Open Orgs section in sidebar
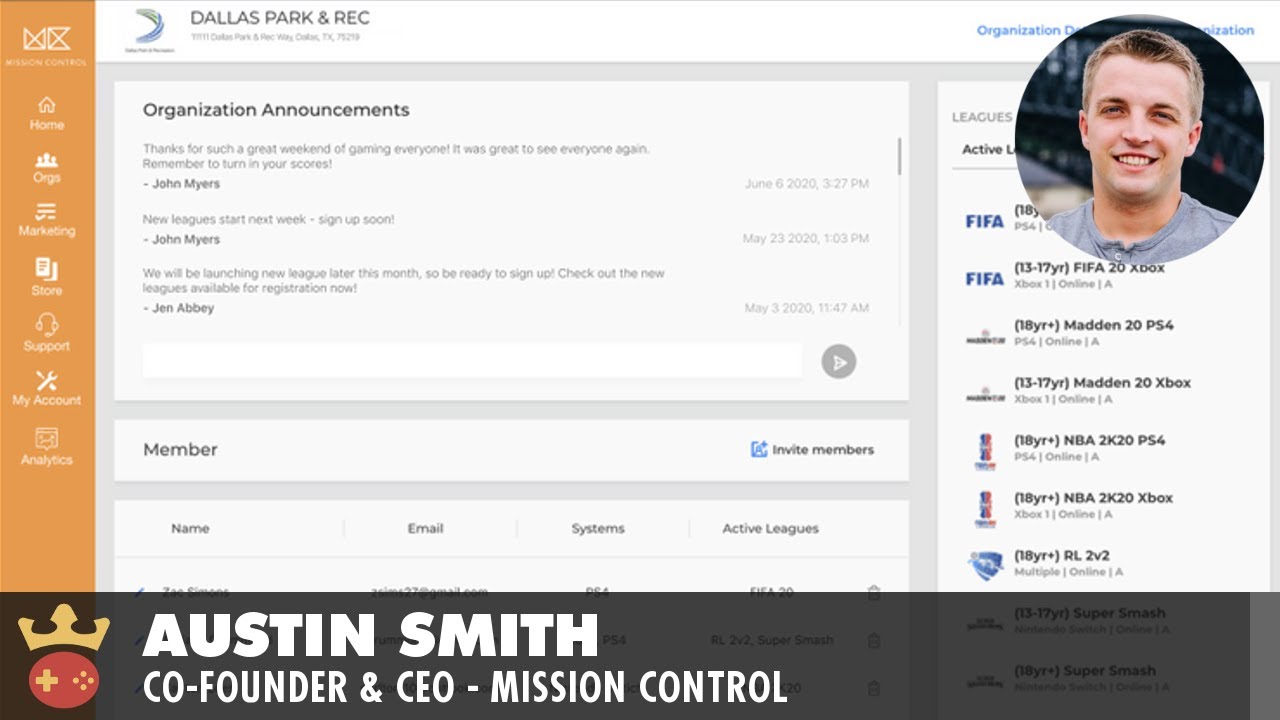Viewport: 1280px width, 720px height. (46, 167)
